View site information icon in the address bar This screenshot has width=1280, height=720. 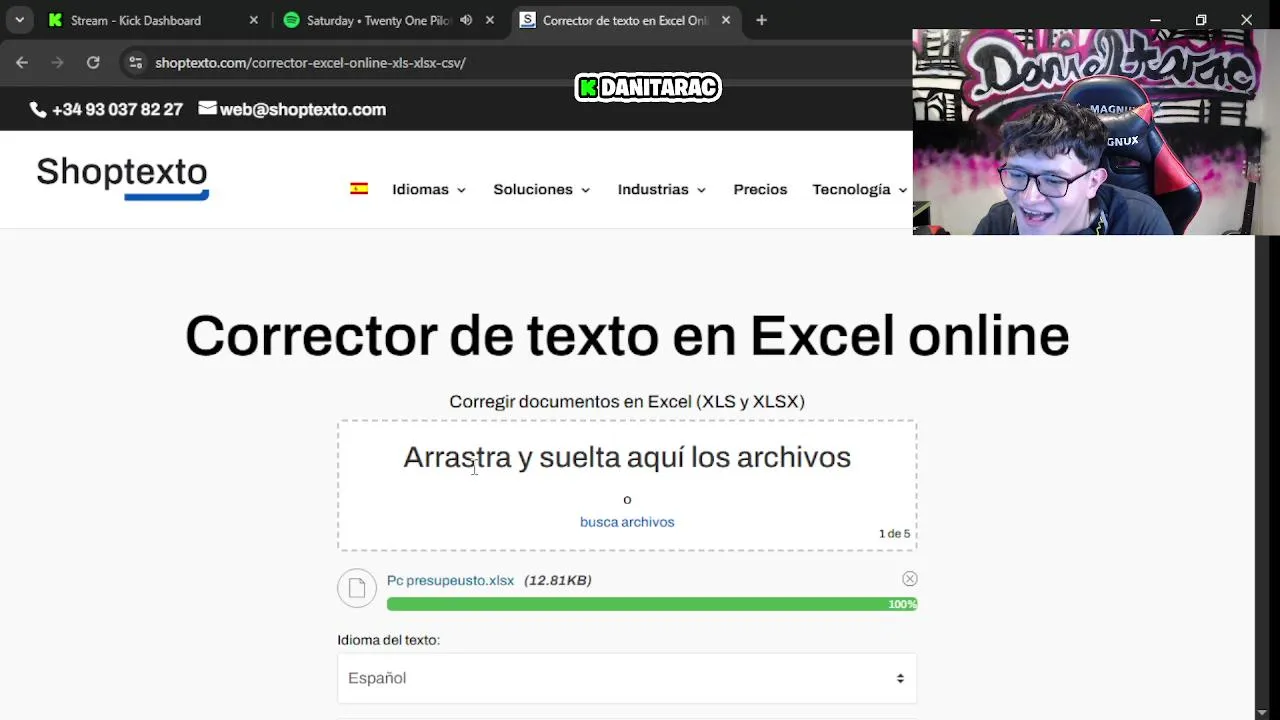(x=136, y=62)
